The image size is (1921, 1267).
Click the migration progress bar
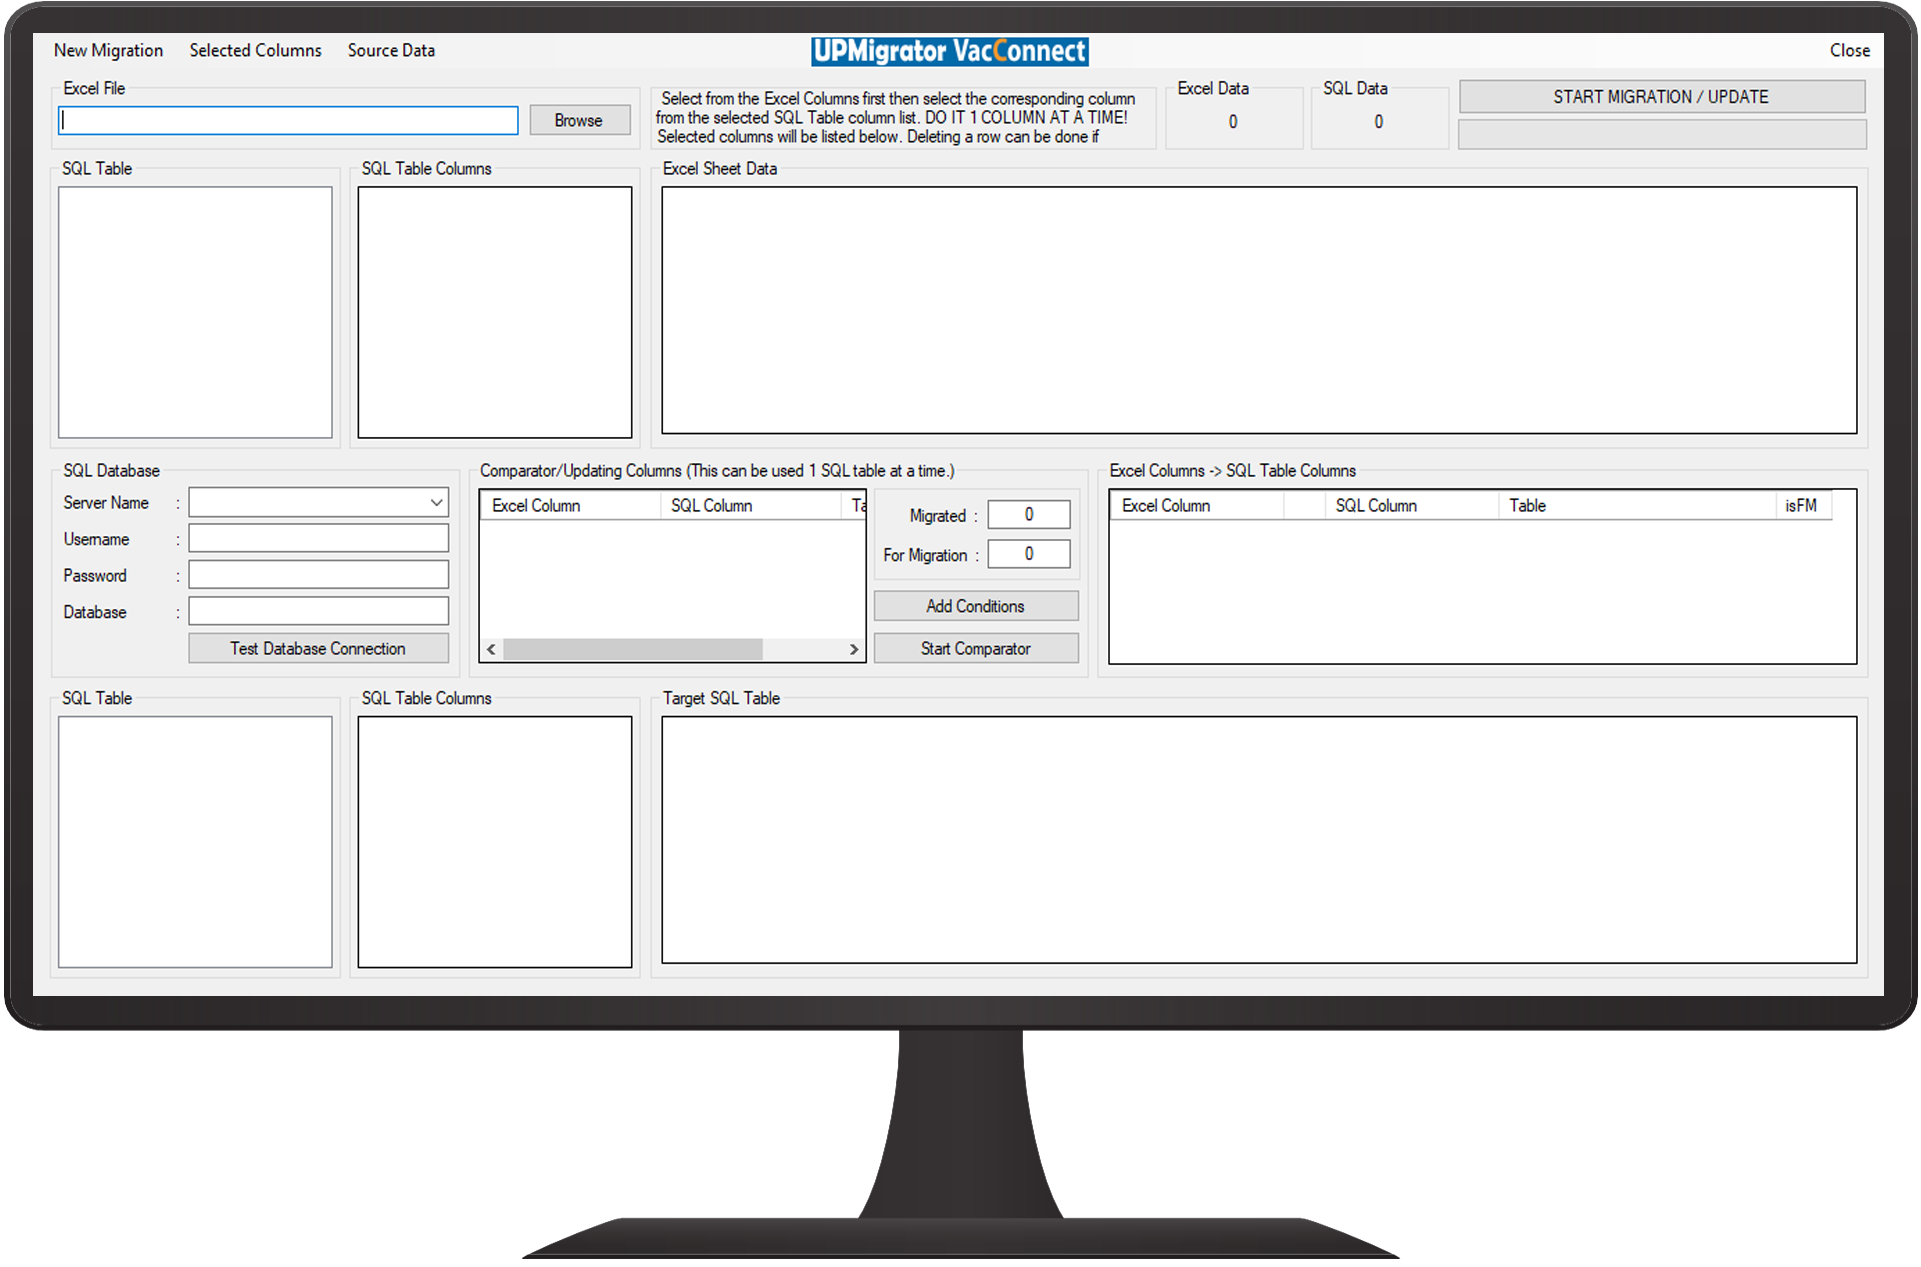coord(1662,135)
